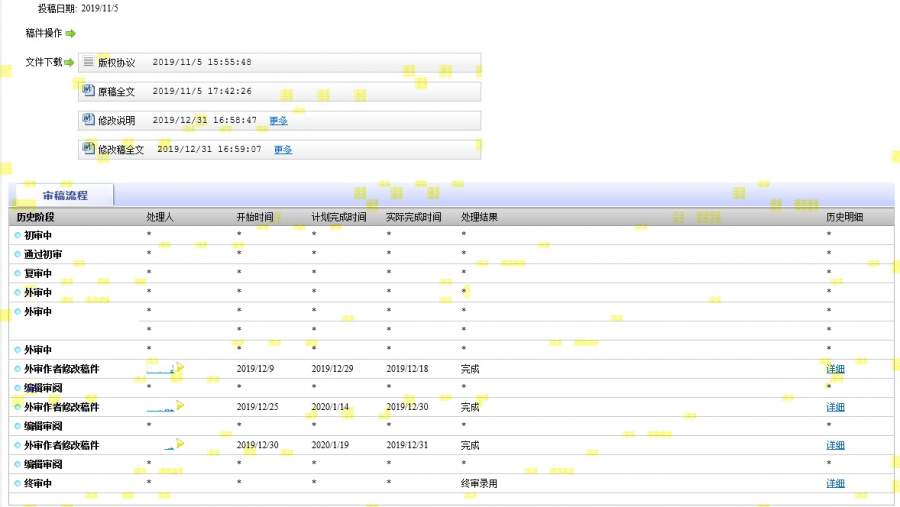Click bullet icon of 外审作者修改稿件 row completed 2019/12/31
Viewport: 900px width, 507px height.
tap(18, 446)
